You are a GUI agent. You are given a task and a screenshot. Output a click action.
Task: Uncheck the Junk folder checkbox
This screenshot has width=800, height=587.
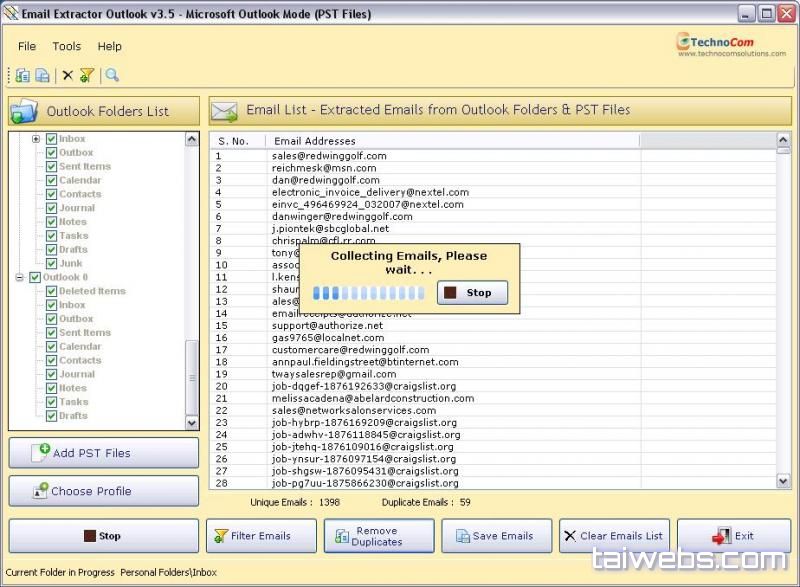click(x=51, y=264)
